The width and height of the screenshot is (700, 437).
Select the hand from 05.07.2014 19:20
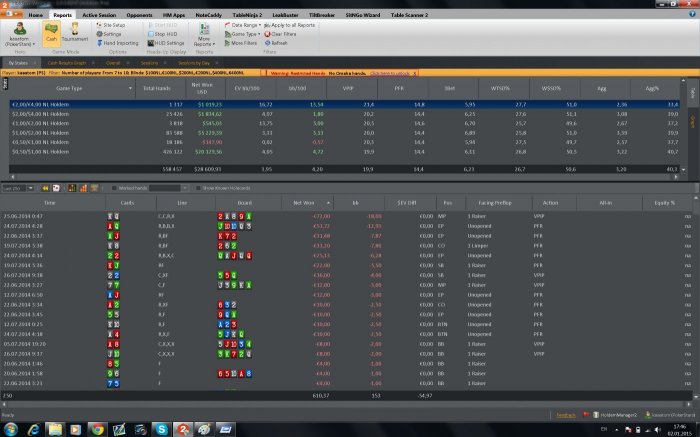(346, 344)
